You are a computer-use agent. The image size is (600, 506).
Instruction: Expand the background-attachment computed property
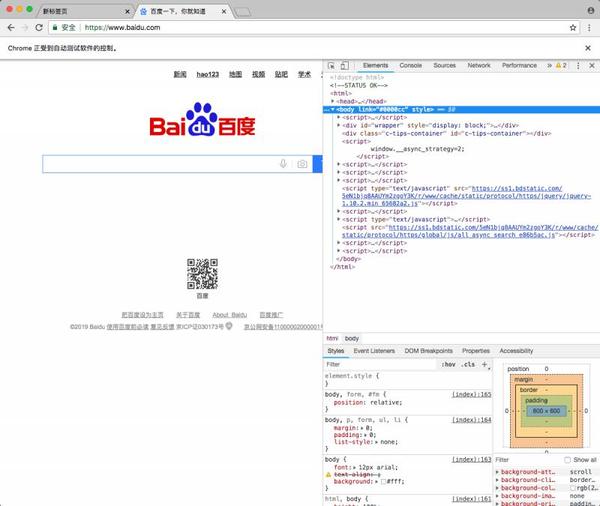(x=497, y=472)
